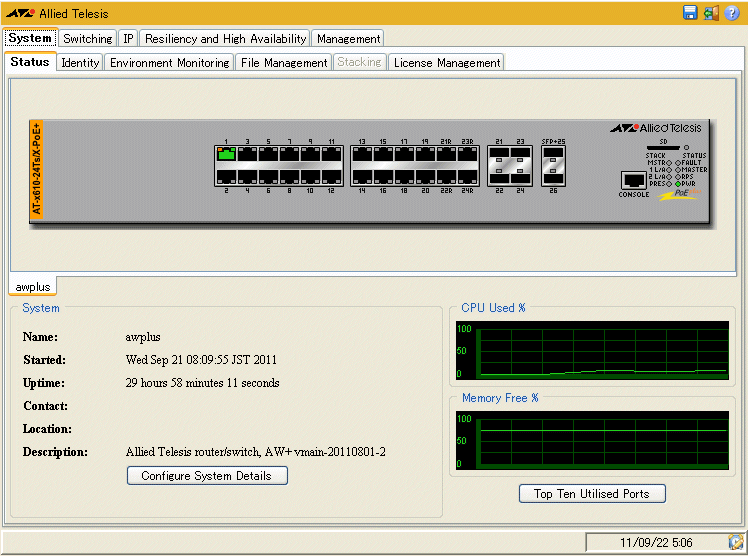Open the IP tab

pos(128,39)
